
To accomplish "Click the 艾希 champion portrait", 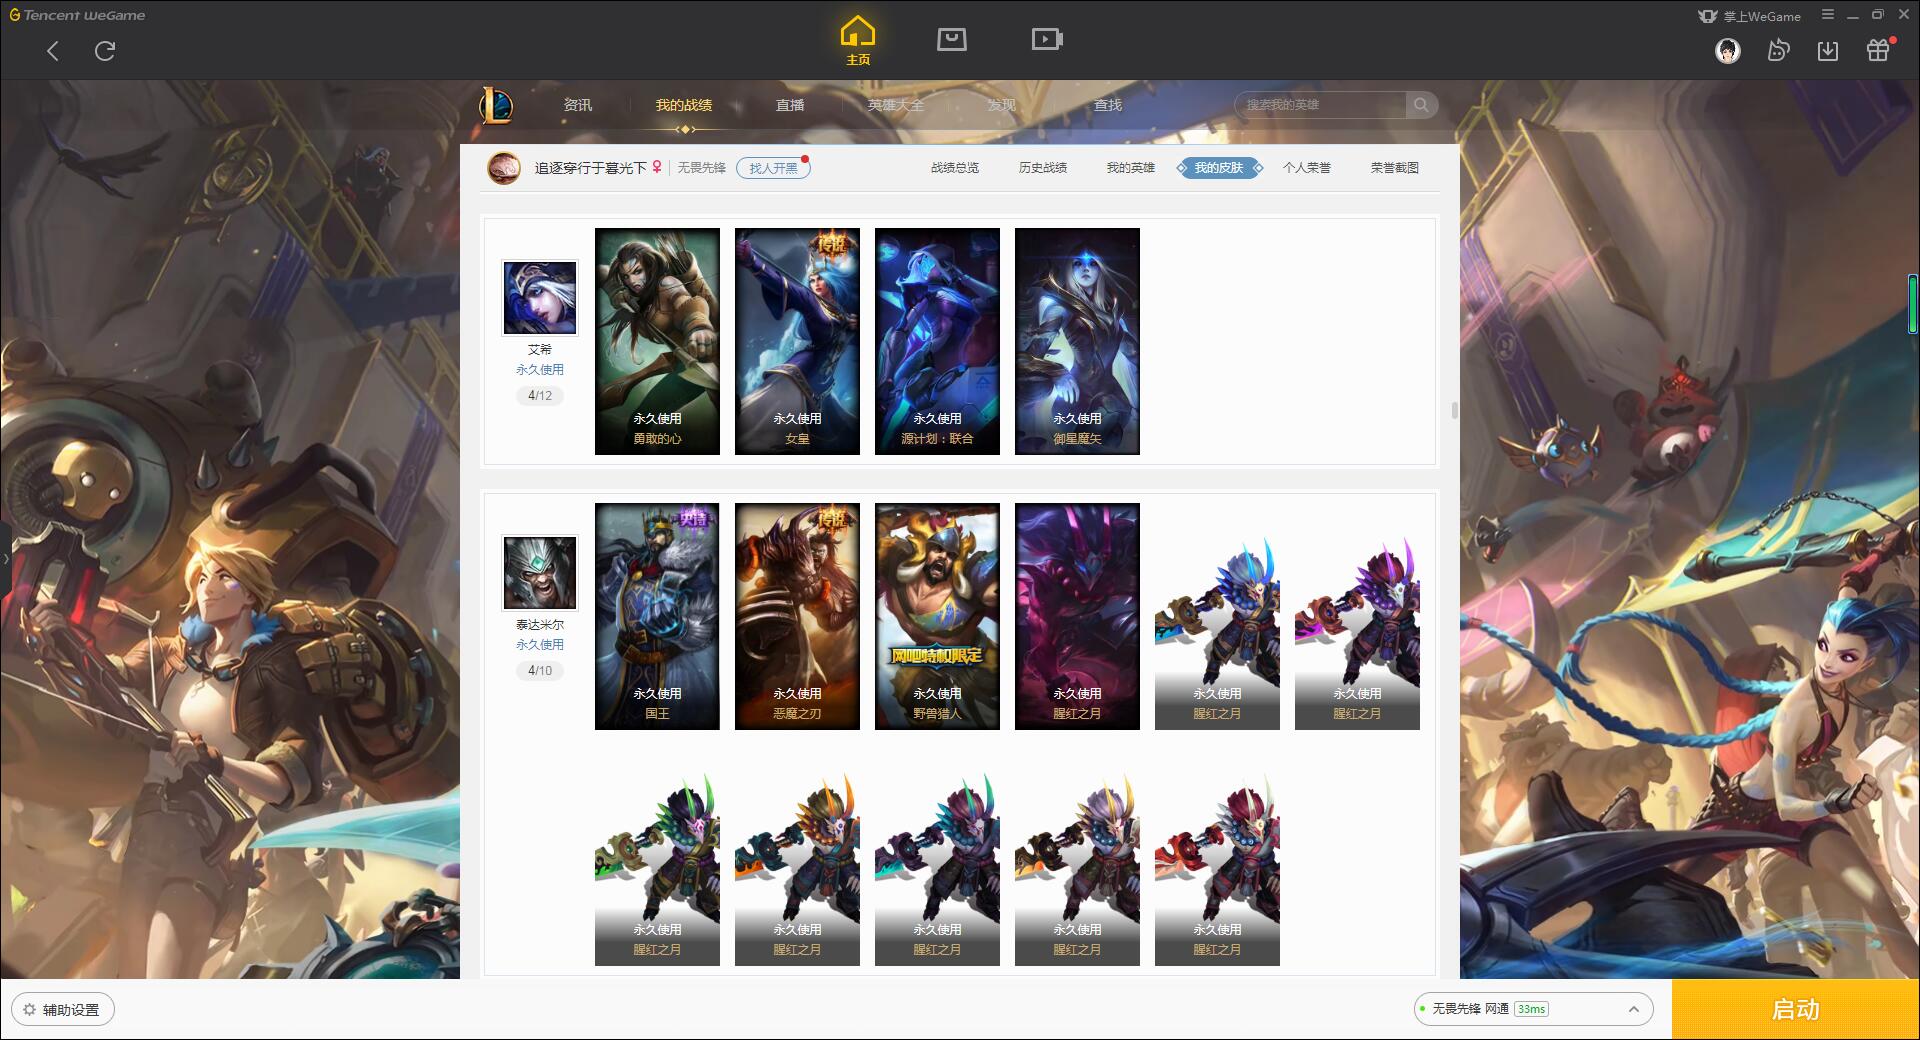I will (540, 298).
